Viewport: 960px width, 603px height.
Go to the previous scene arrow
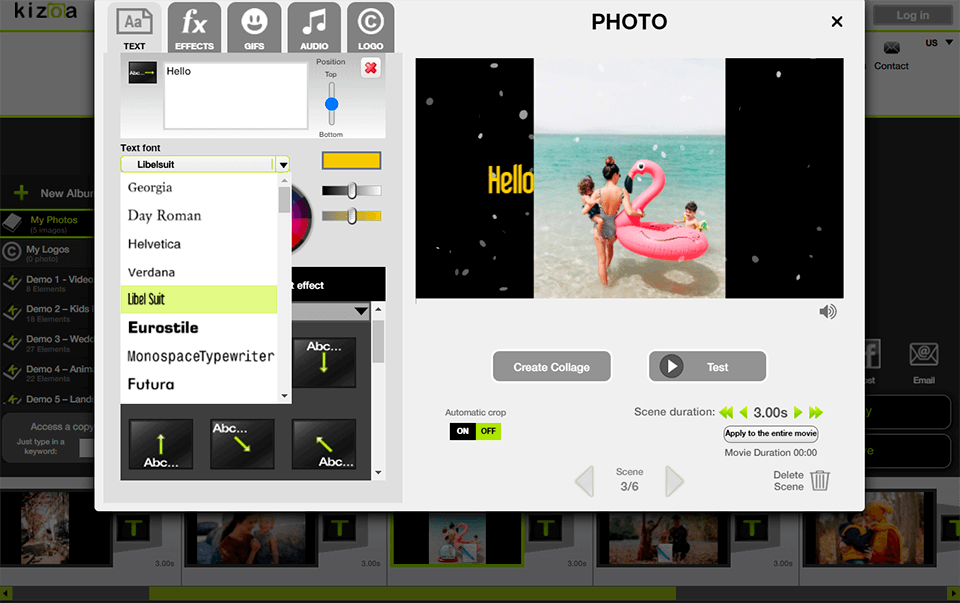pyautogui.click(x=584, y=481)
